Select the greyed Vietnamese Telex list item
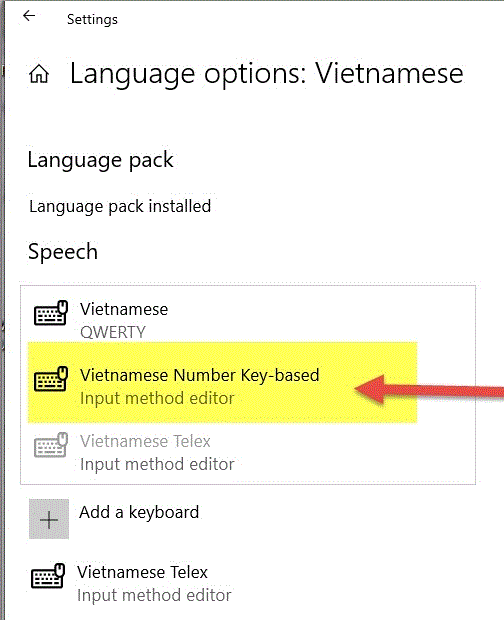The width and height of the screenshot is (504, 620). [x=248, y=452]
